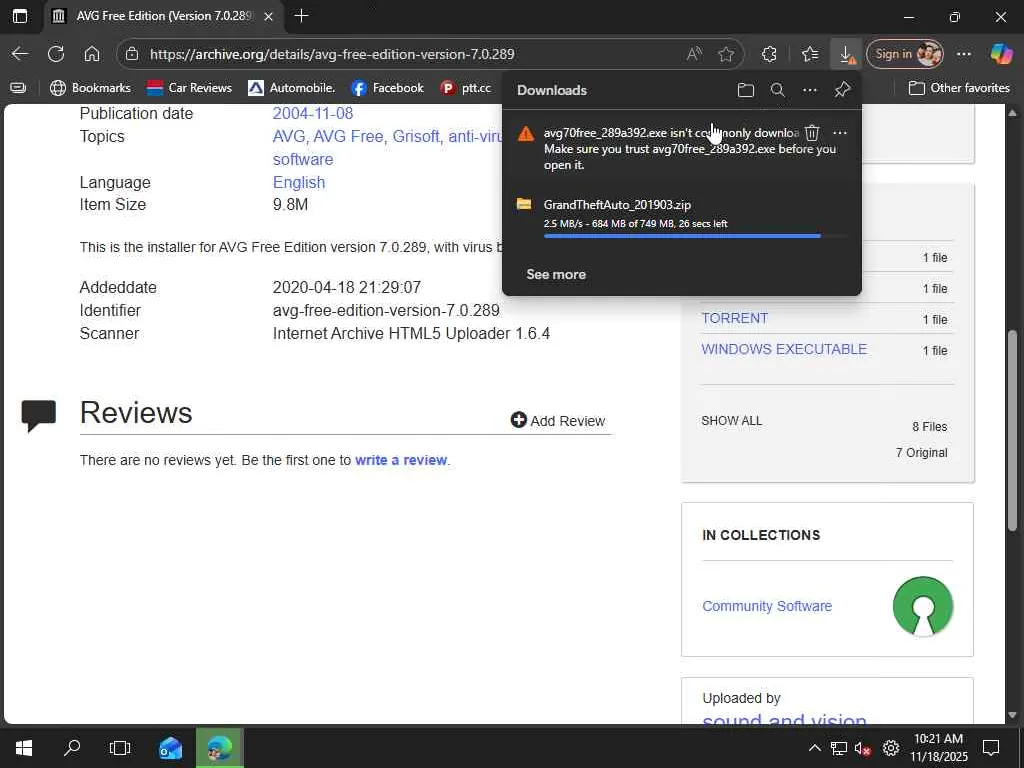
Task: Click the warning icon next to avg70free download
Action: [x=526, y=134]
